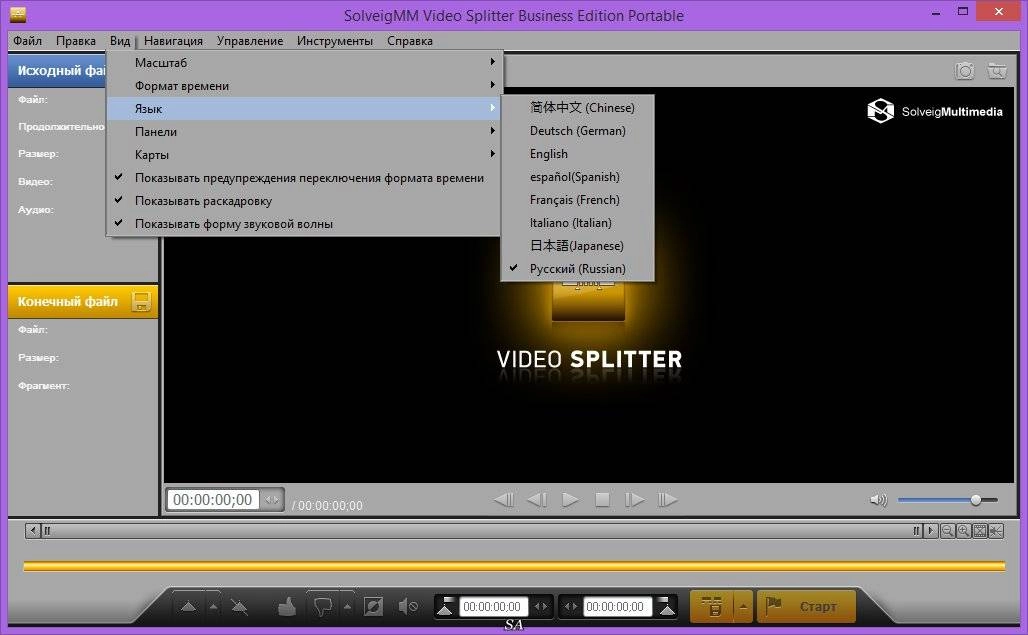Take a snapshot with the camera icon
This screenshot has width=1028, height=635.
click(x=964, y=71)
